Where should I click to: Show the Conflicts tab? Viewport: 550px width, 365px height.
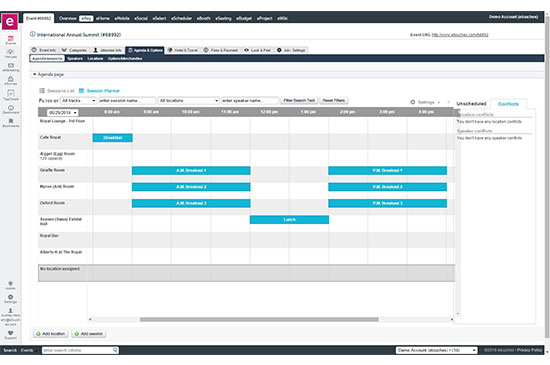[x=508, y=104]
